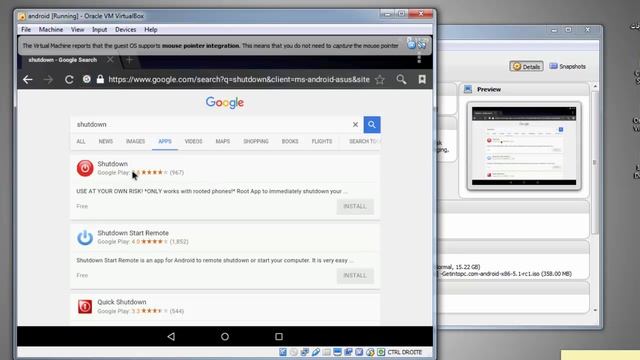Screen dimensions: 640x360
Task: Clear the search box with the X
Action: click(355, 124)
